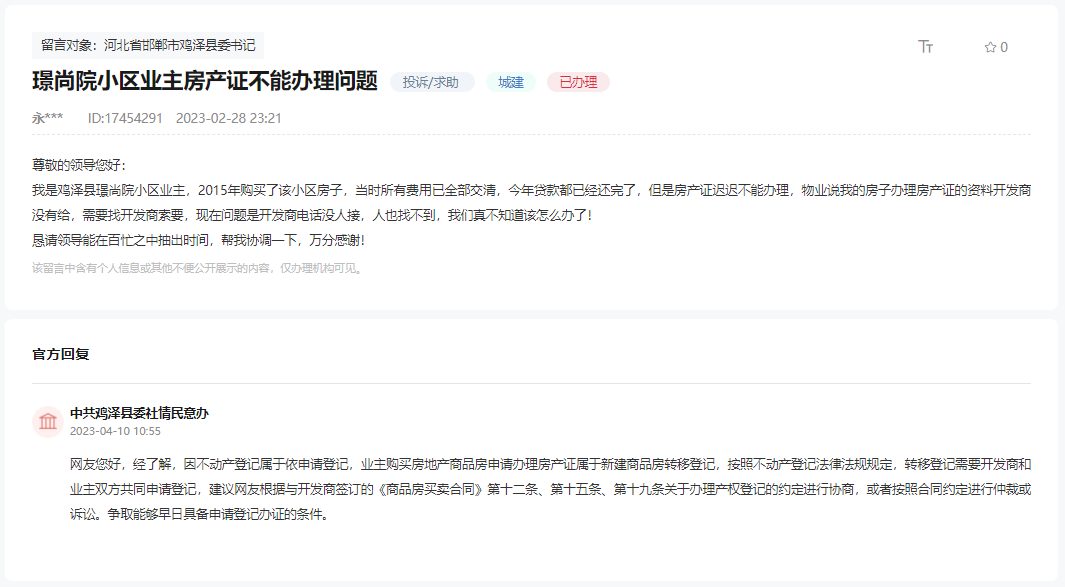Click the star count 0
This screenshot has height=587, width=1065.
pyautogui.click(x=1004, y=48)
